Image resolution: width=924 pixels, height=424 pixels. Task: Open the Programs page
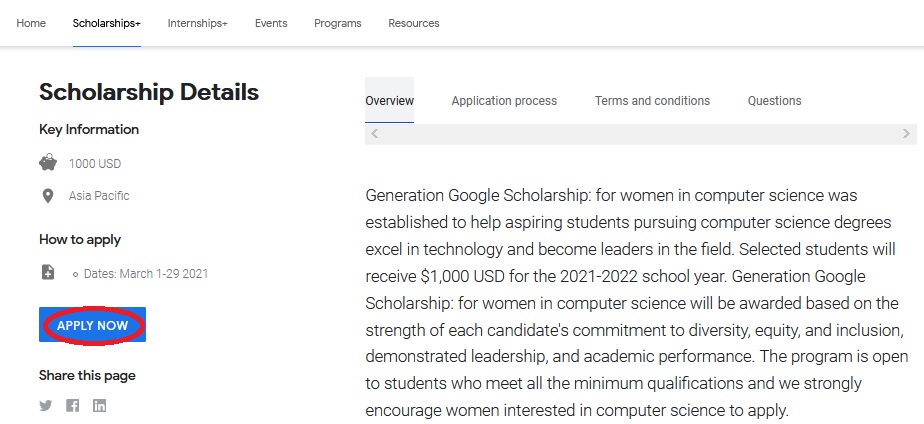(338, 23)
